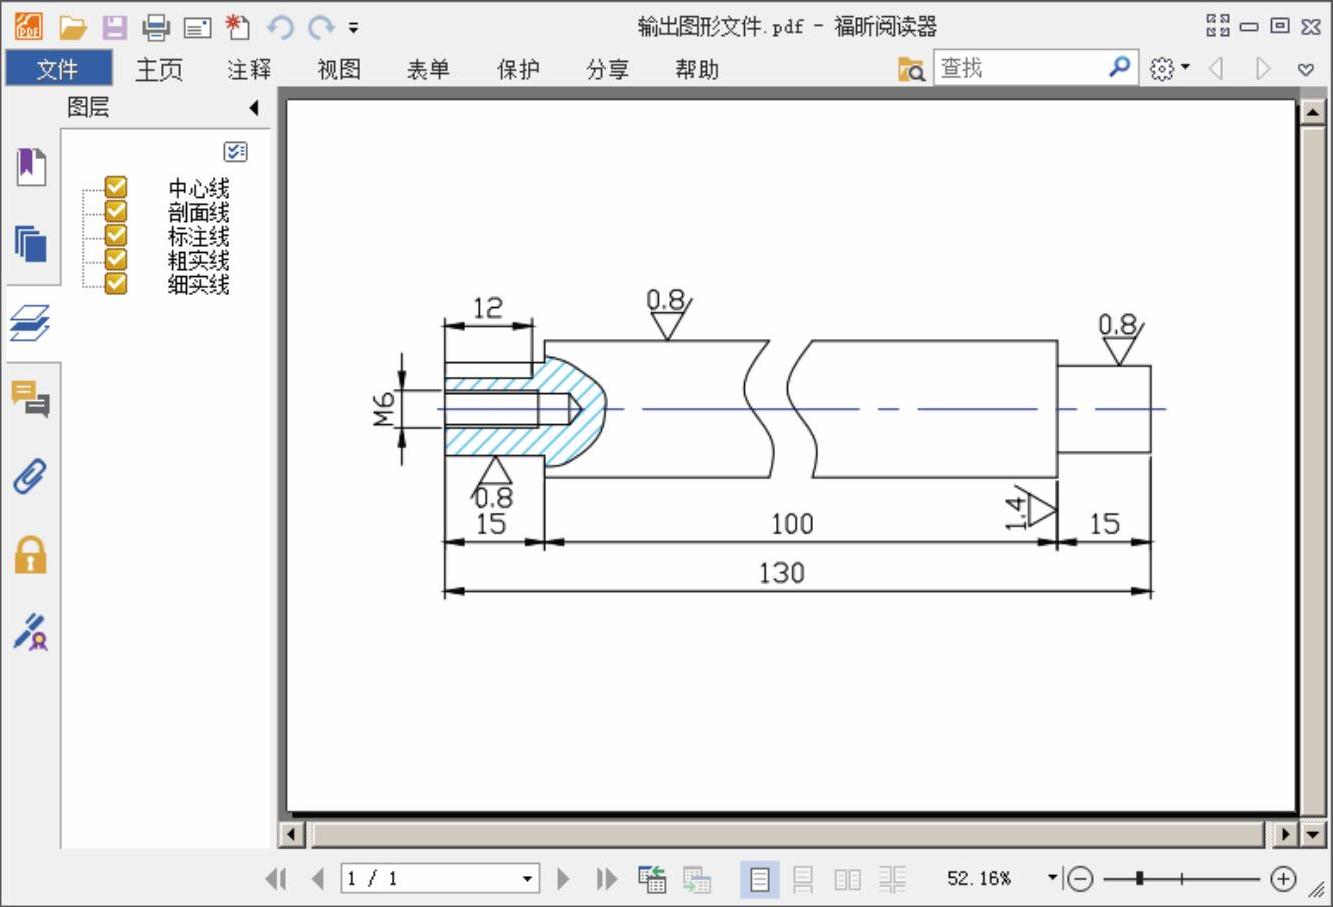Click the Open folder icon in toolbar
The width and height of the screenshot is (1333, 907).
[73, 27]
